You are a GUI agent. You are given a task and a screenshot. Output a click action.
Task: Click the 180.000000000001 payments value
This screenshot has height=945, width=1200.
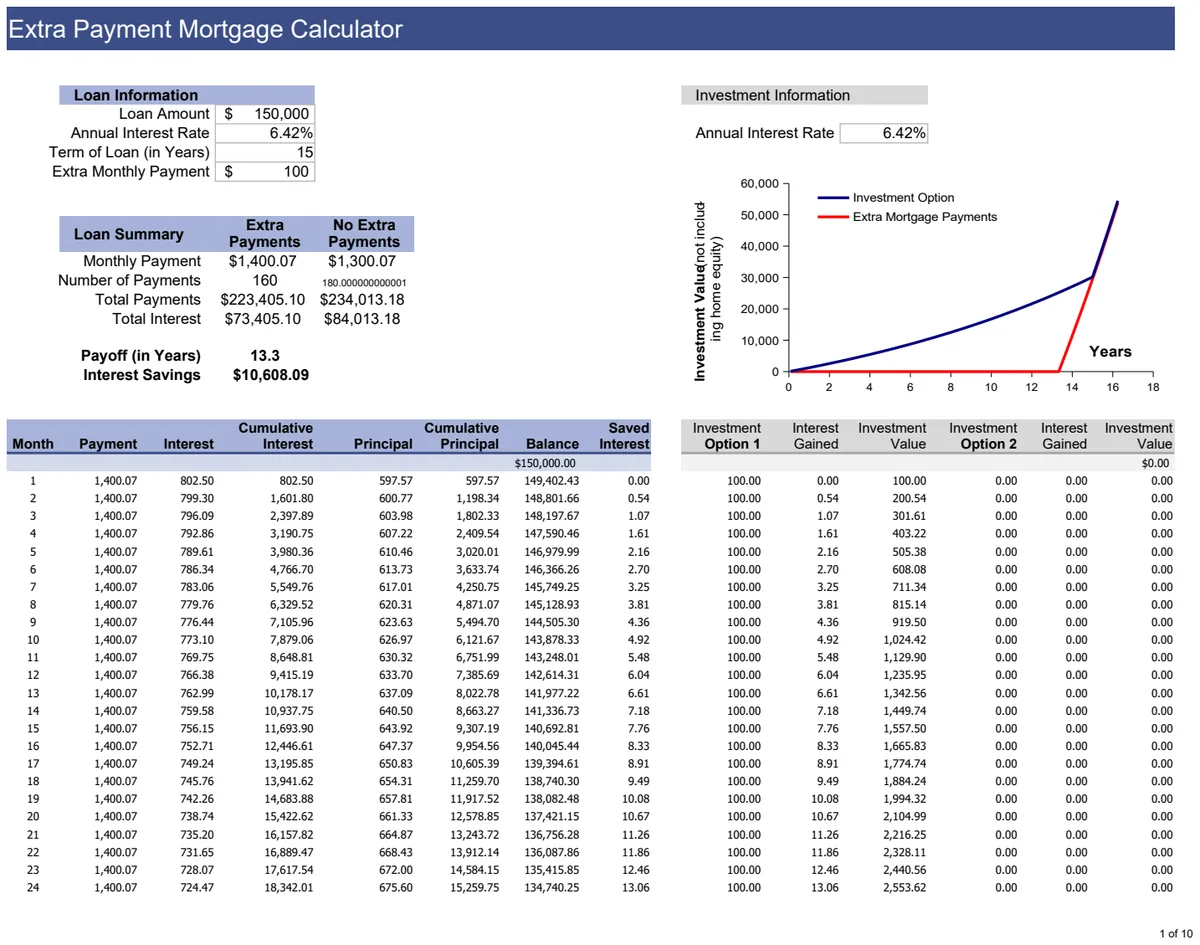(364, 282)
